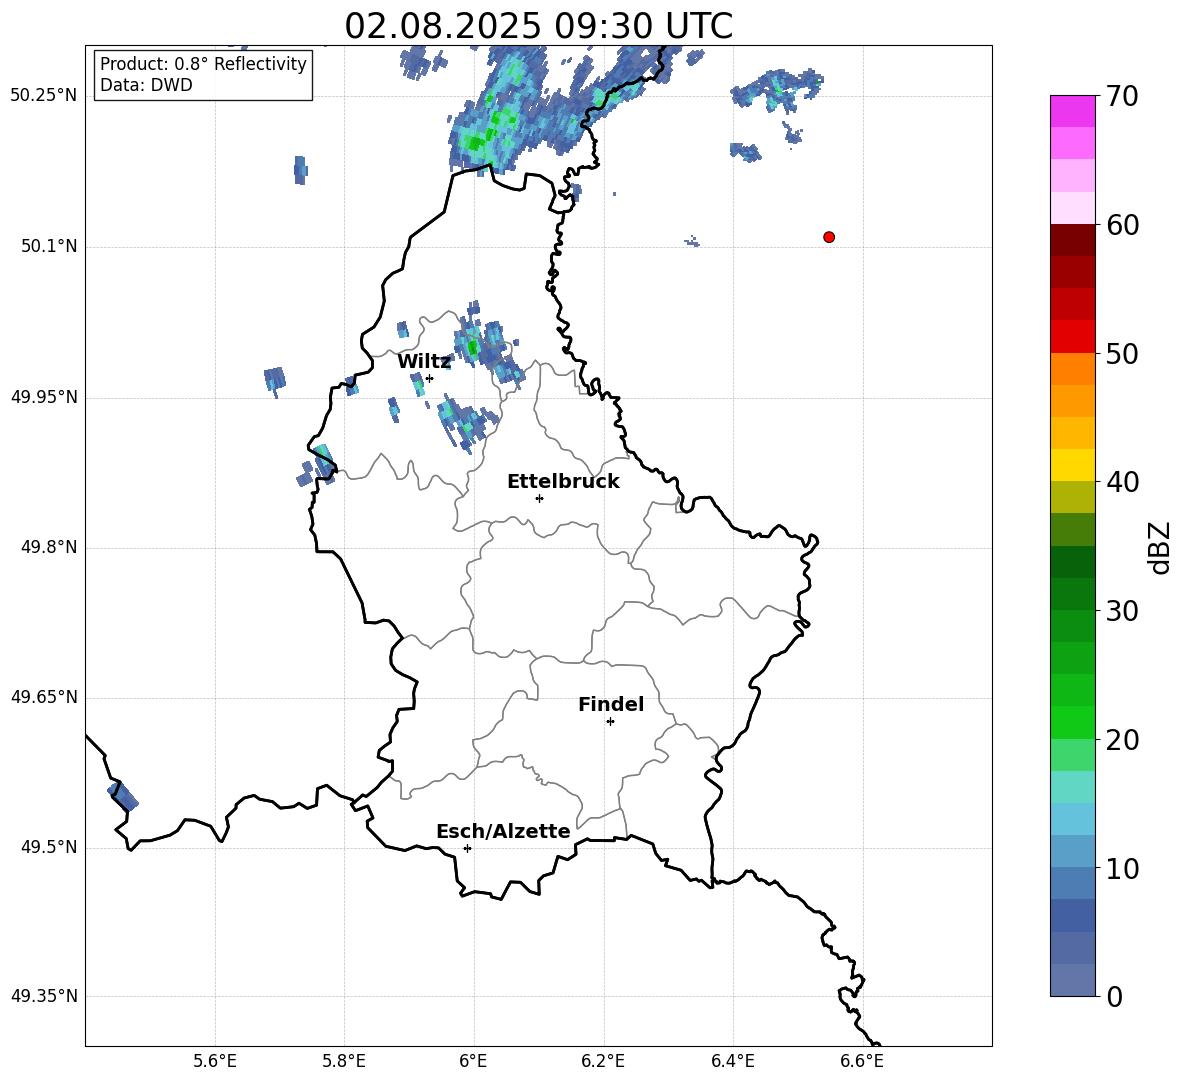Click the 49.95°N latitude label
The image size is (1184, 1081).
43,397
